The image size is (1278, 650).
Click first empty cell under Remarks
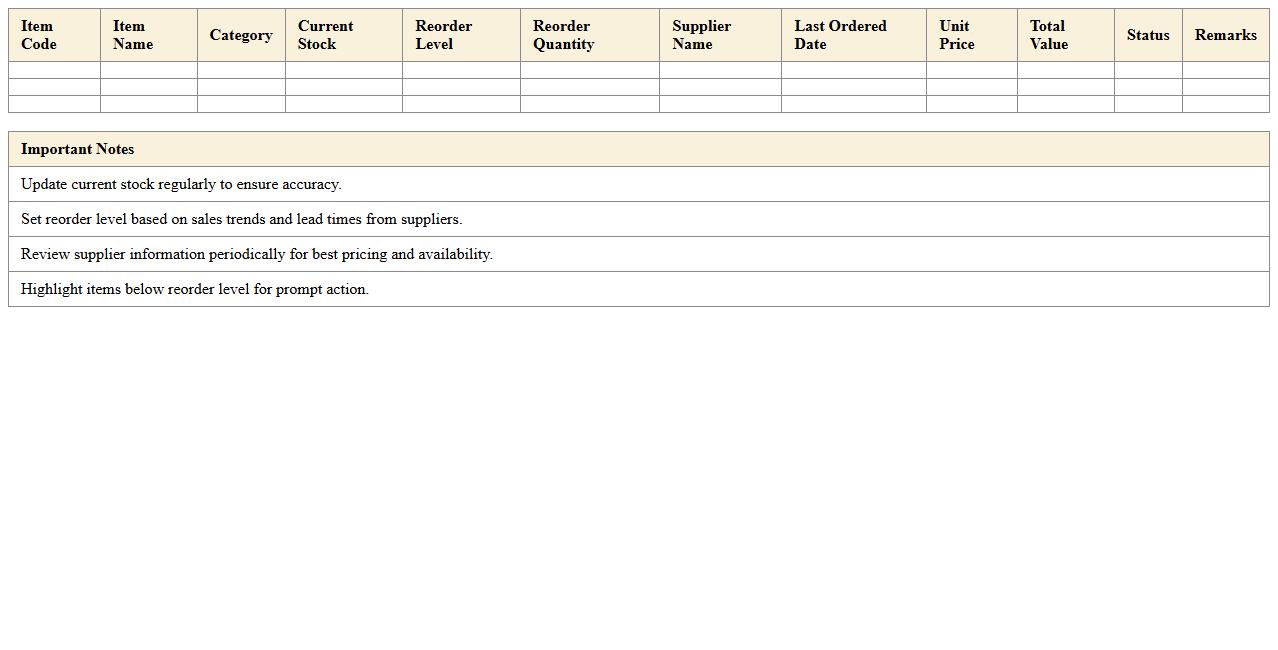tap(1225, 70)
